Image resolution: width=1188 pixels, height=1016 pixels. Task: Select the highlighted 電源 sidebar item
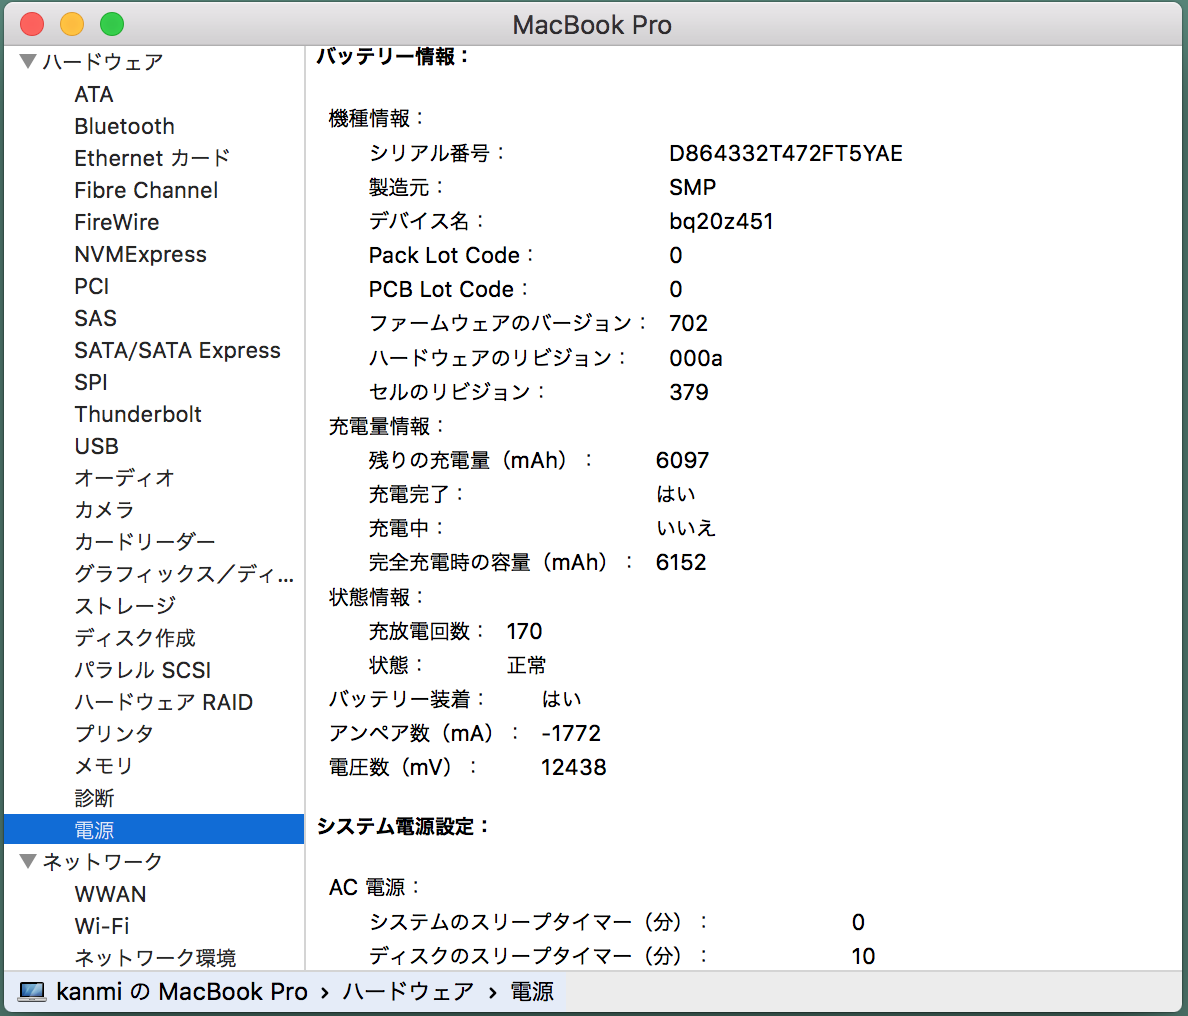coord(154,830)
